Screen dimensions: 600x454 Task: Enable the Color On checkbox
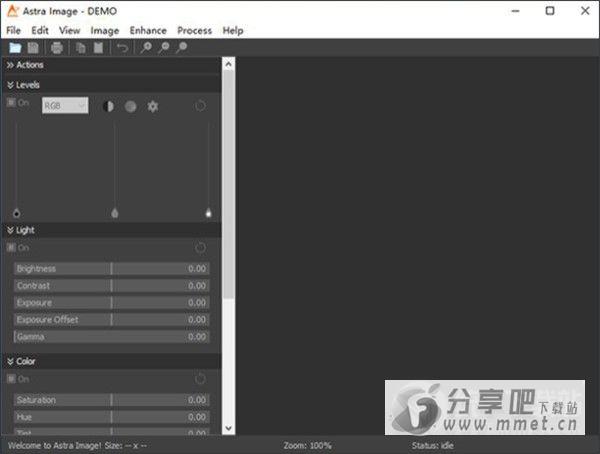[11, 379]
